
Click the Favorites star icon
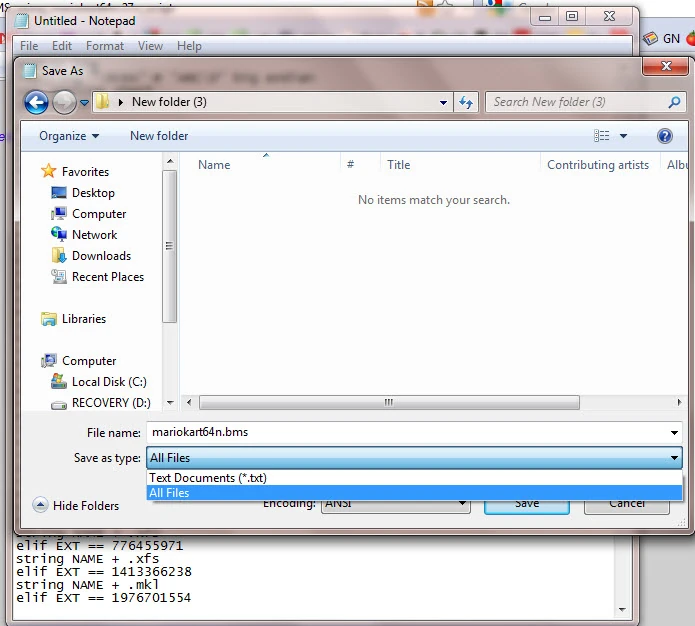click(x=49, y=171)
